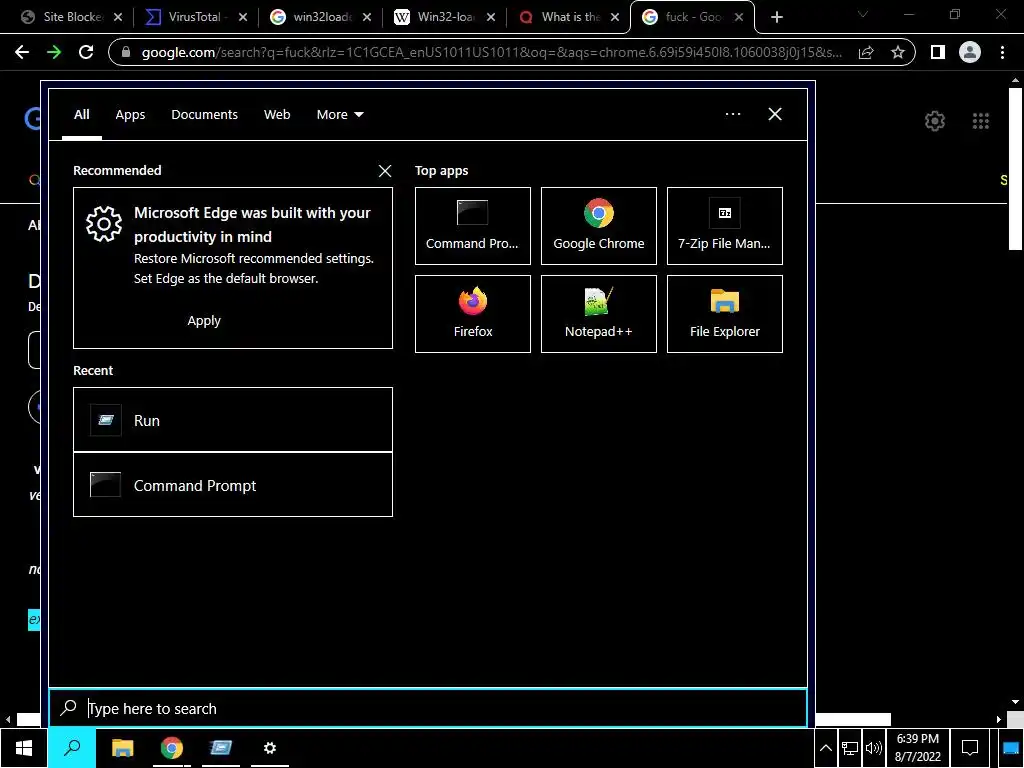The height and width of the screenshot is (768, 1024).
Task: Launch Firefox from Top apps
Action: 472,314
